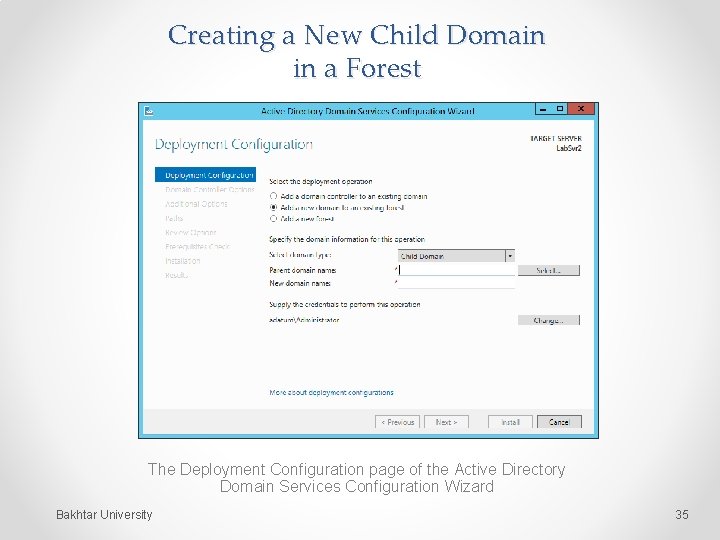Click the Next button
Screen dimensions: 720x540
click(x=446, y=422)
